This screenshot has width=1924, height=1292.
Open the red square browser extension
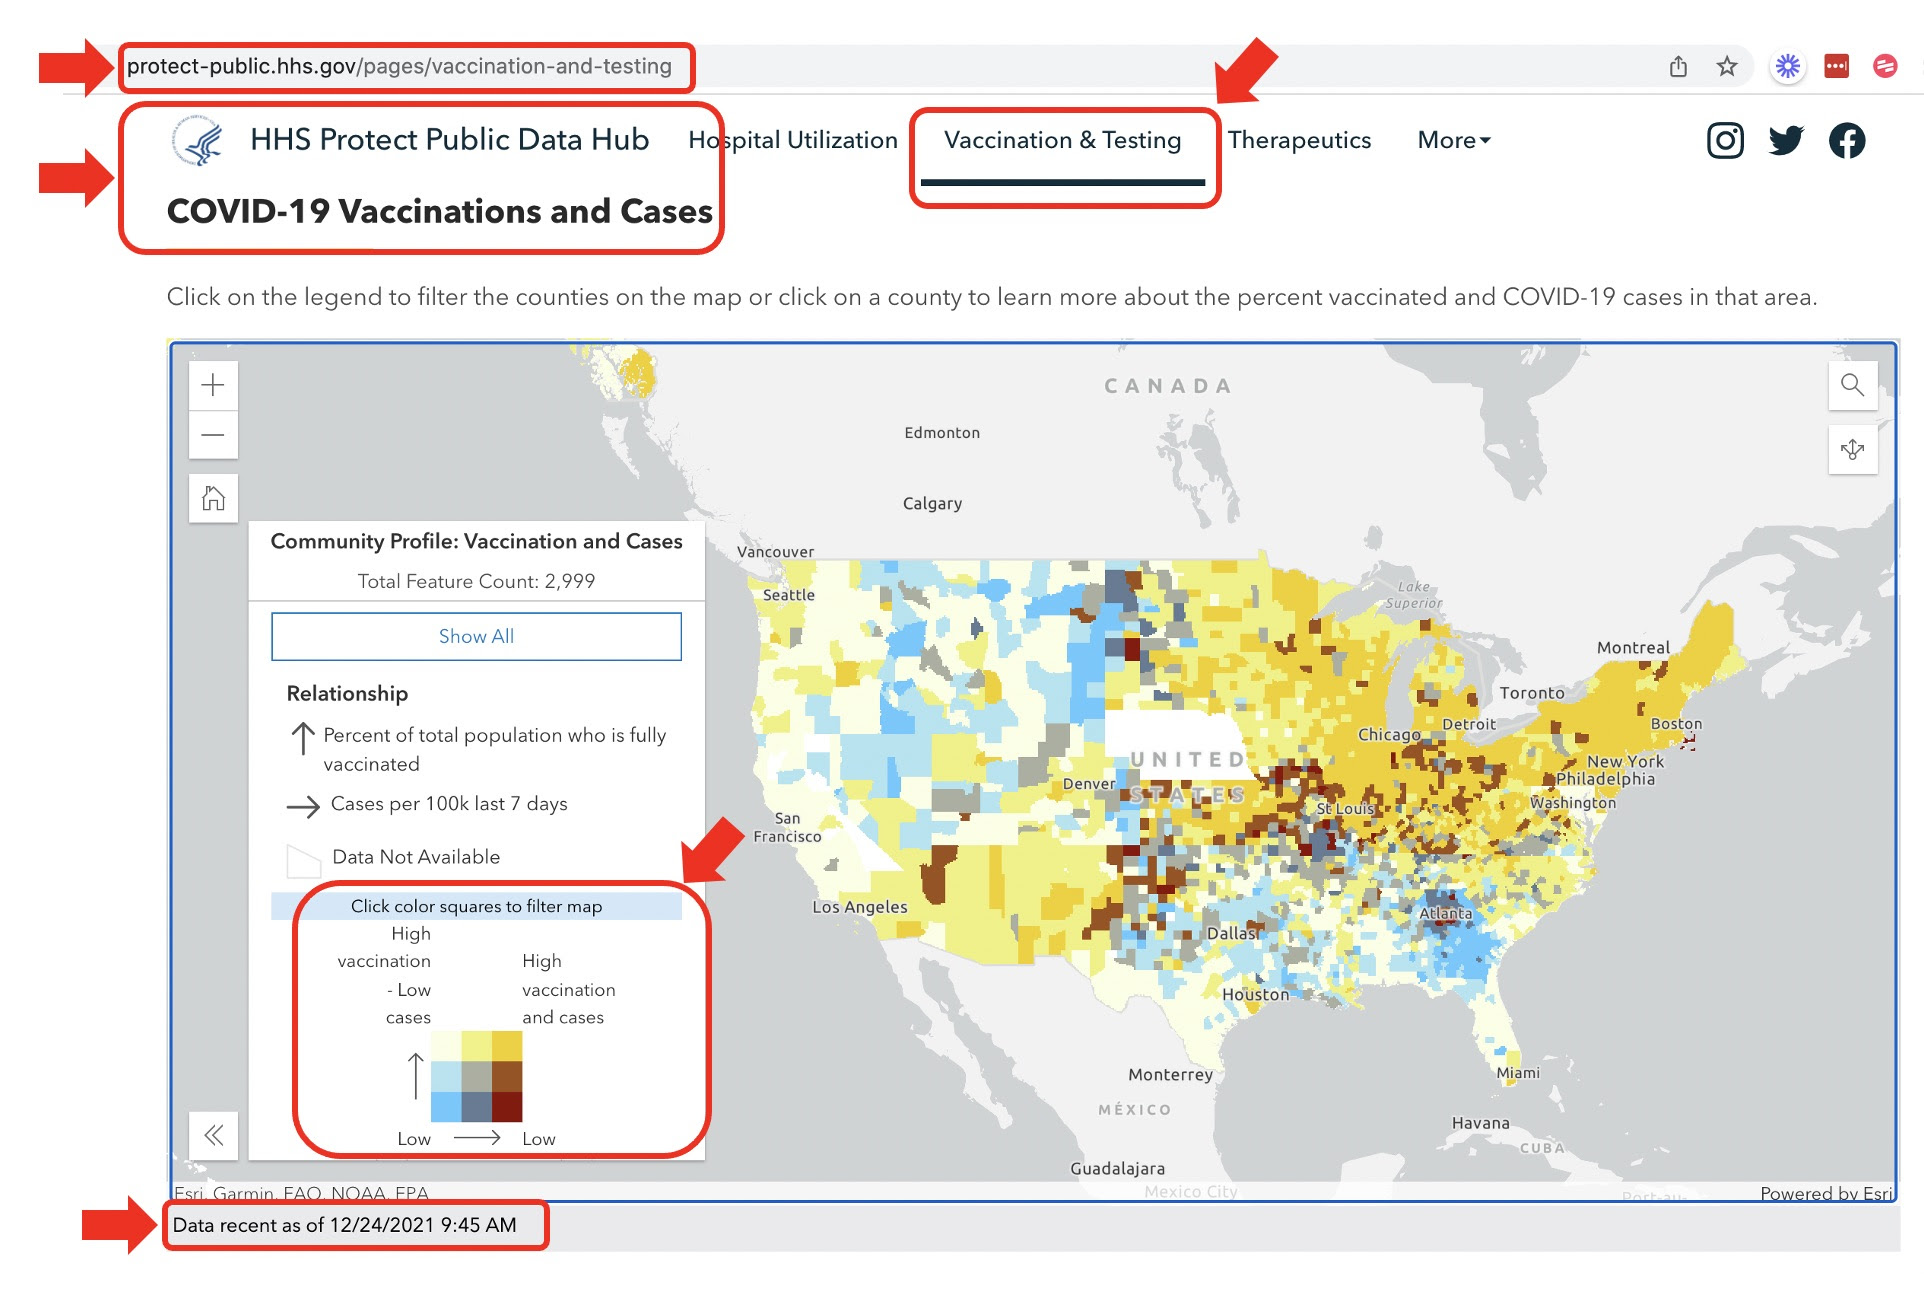click(x=1837, y=67)
